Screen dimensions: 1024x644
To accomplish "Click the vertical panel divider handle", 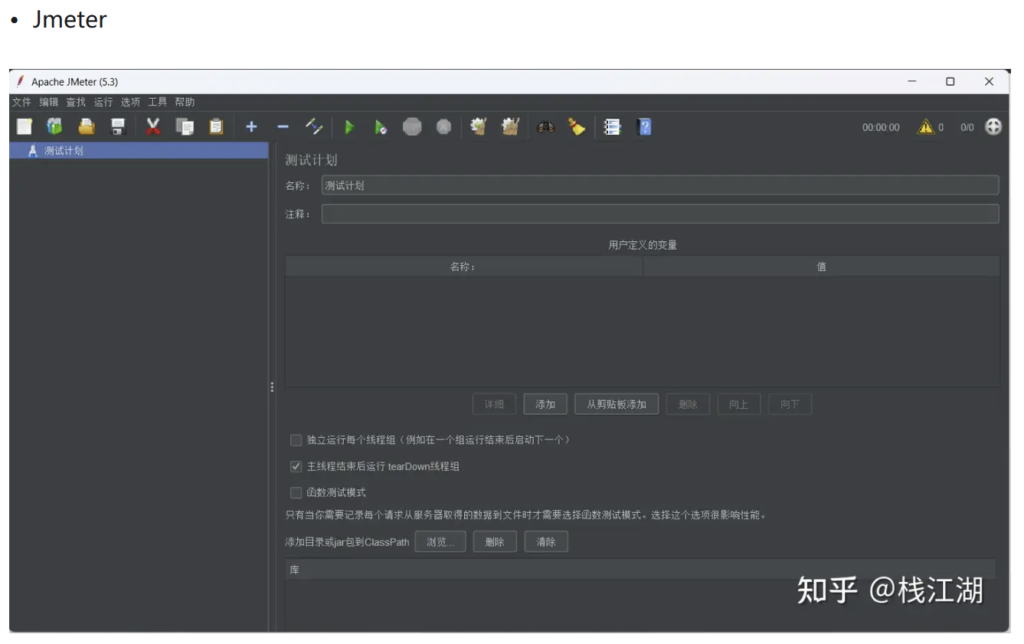I will (272, 387).
